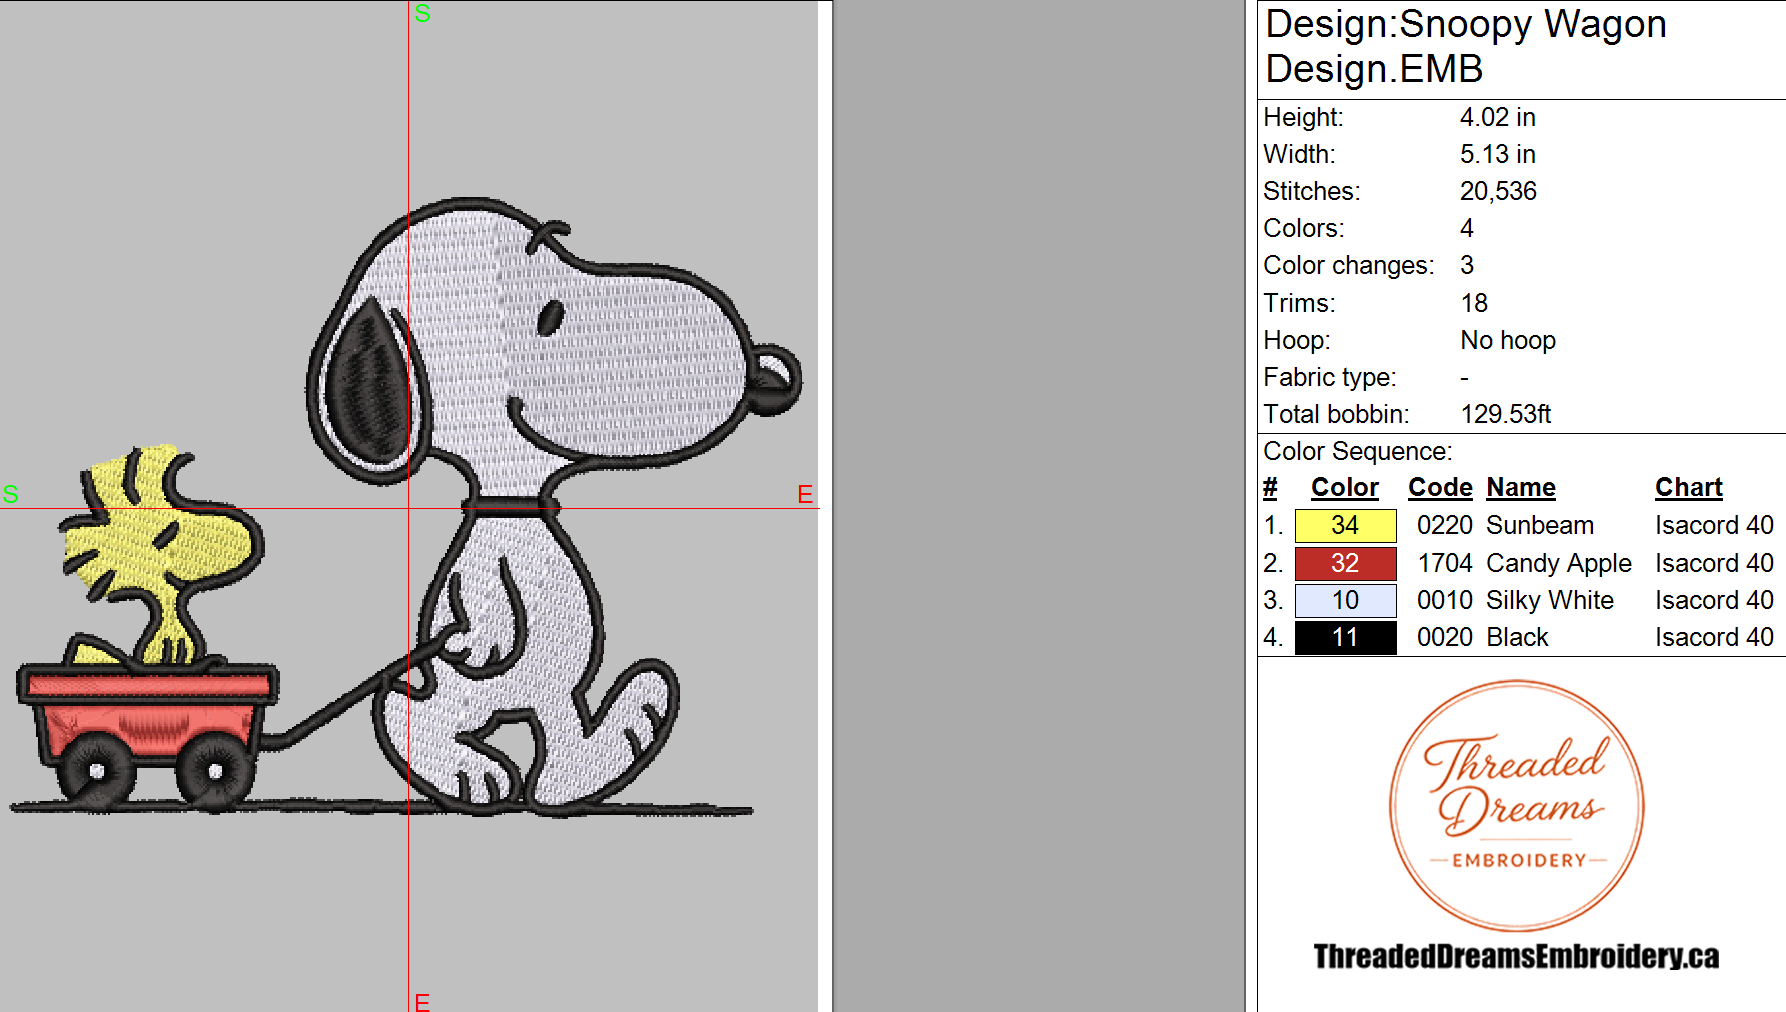Image resolution: width=1786 pixels, height=1012 pixels.
Task: Click the ThreadedDreamsEmbroidery.ca website text
Action: coord(1516,957)
